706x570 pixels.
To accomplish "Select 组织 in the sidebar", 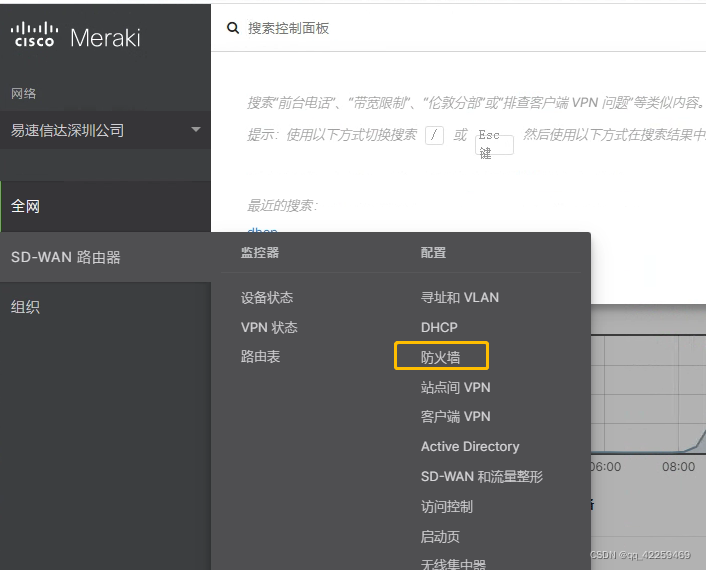I will 105,307.
